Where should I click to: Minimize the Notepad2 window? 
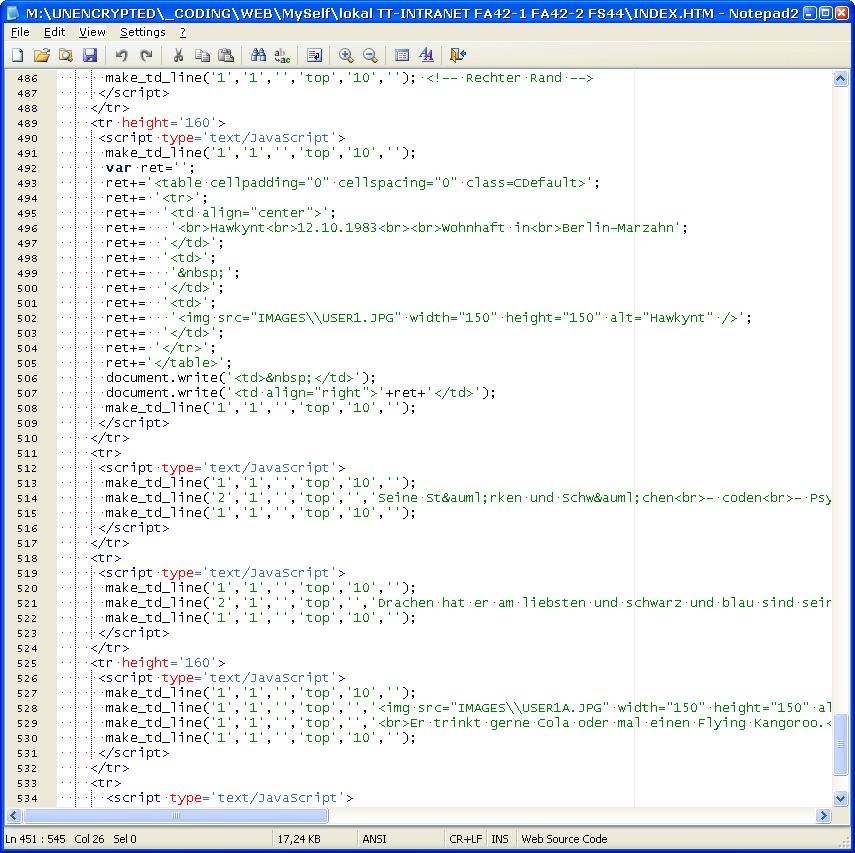pyautogui.click(x=810, y=13)
